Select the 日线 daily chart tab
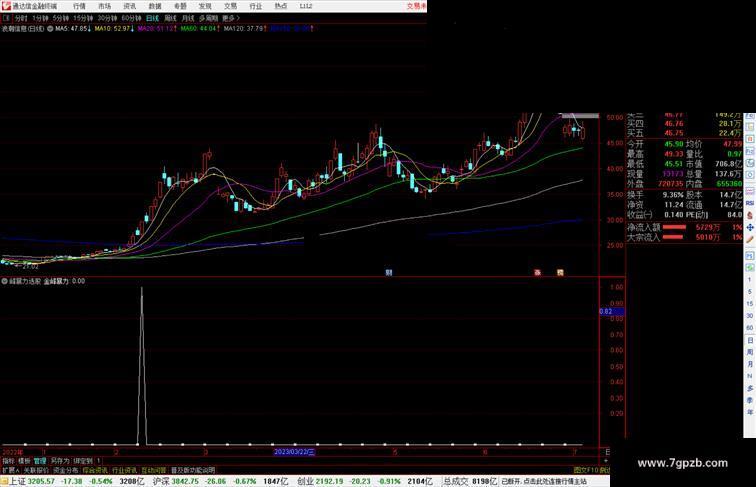The image size is (756, 487). 152,18
